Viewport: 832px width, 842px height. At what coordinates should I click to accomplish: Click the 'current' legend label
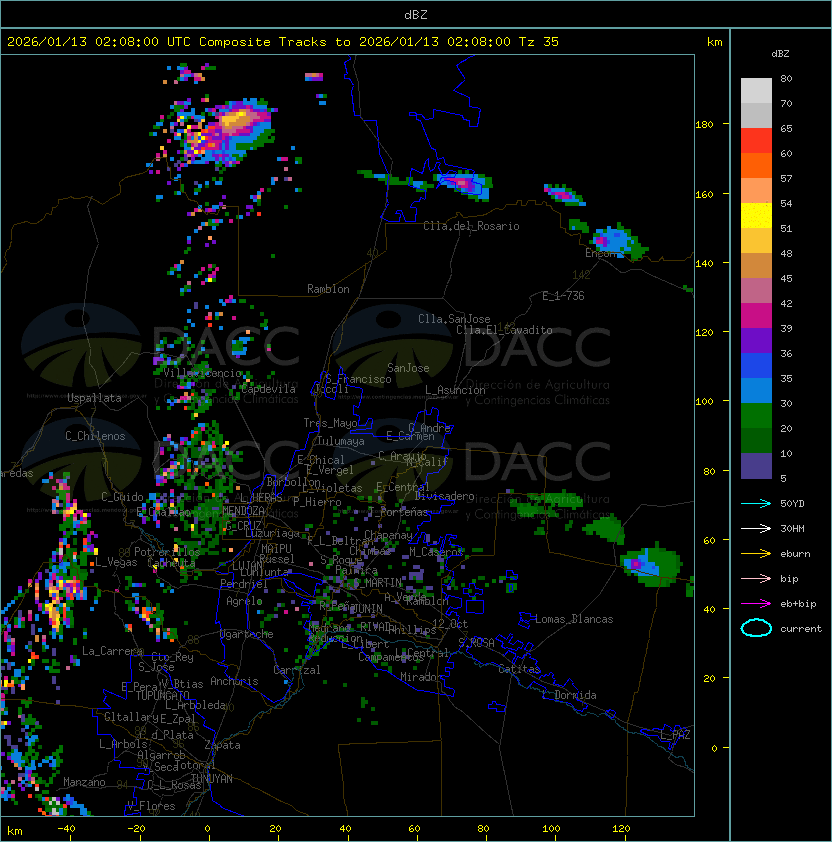(x=801, y=629)
